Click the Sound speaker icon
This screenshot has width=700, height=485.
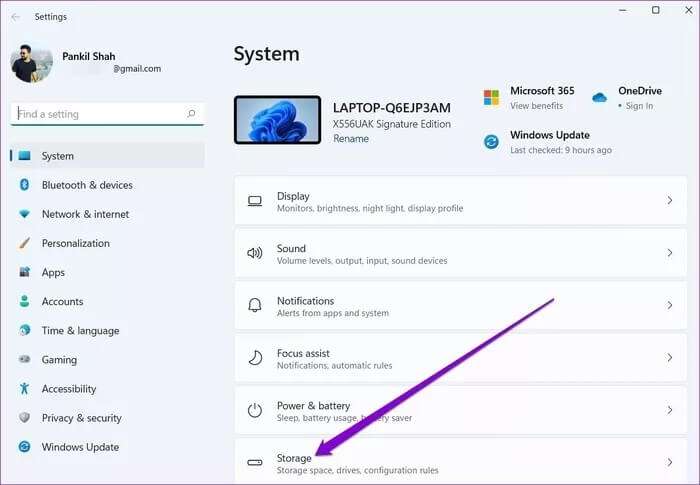pyautogui.click(x=255, y=253)
